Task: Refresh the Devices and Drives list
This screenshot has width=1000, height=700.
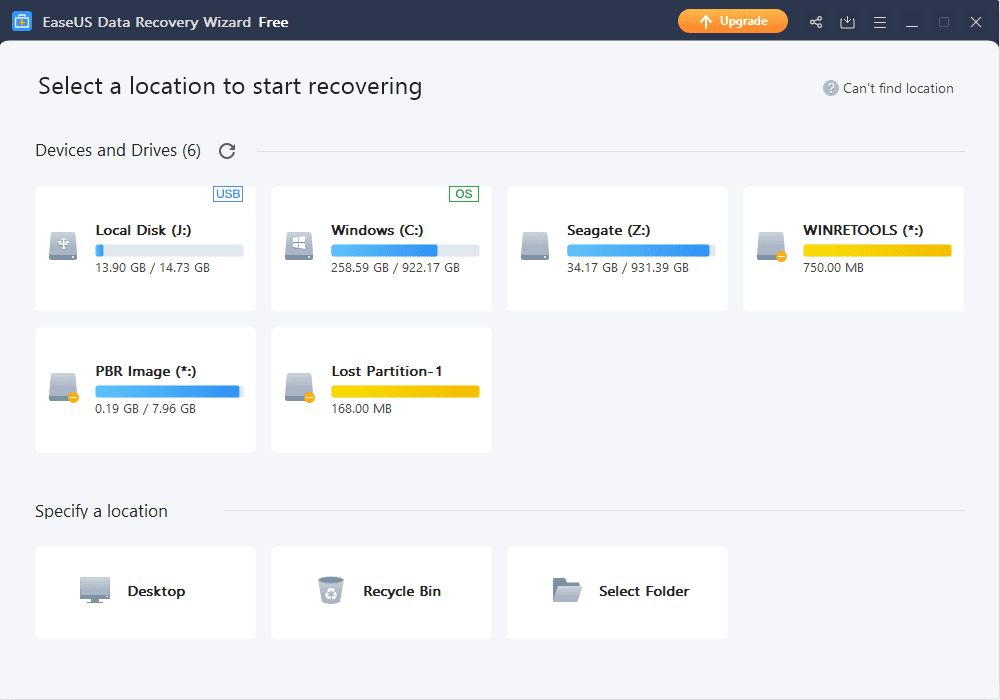Action: [227, 150]
